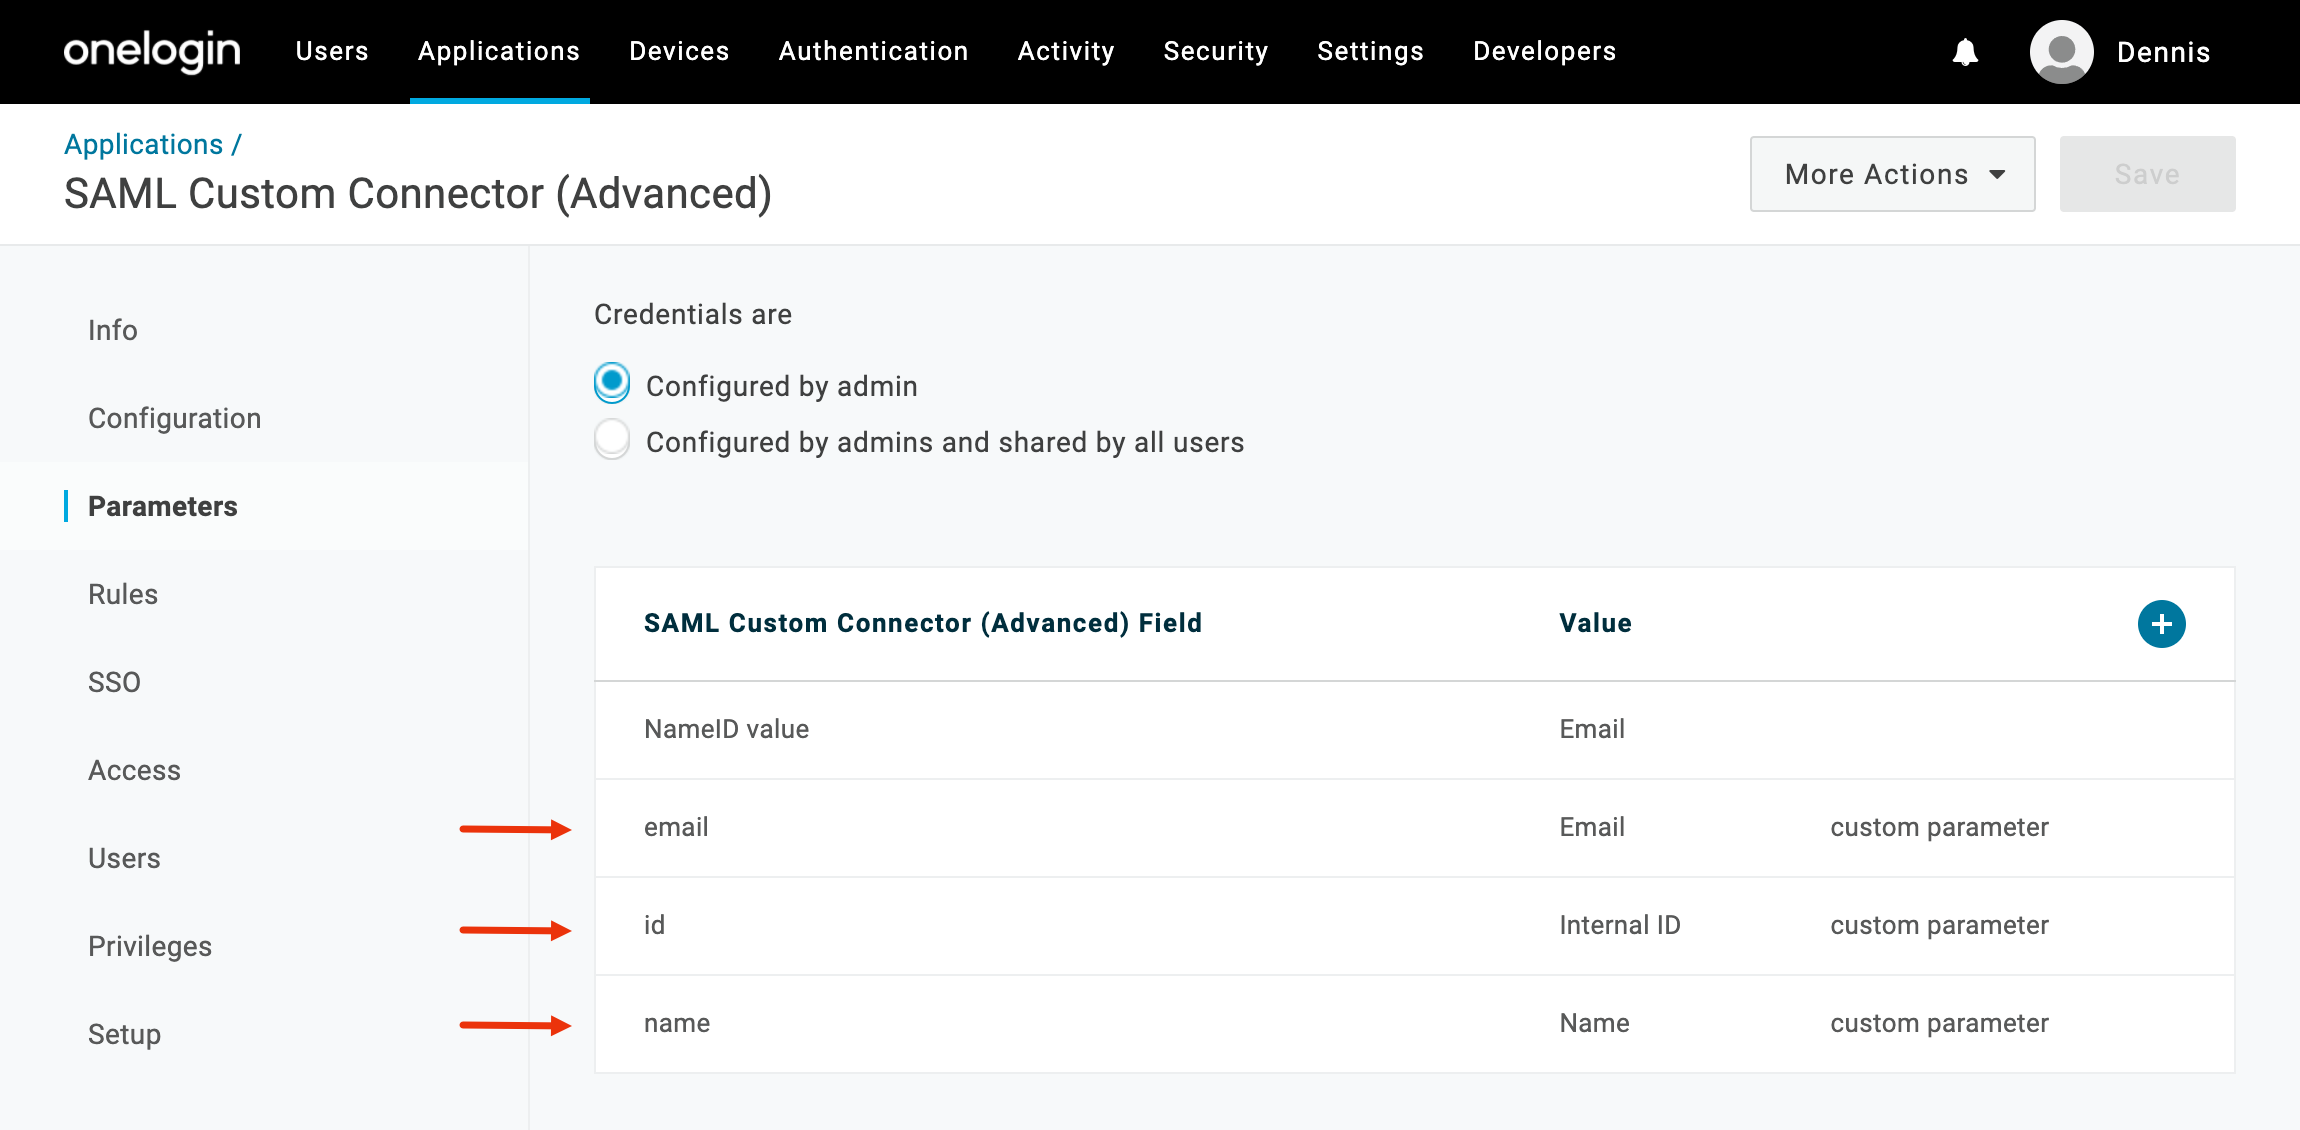Click the Save button
The height and width of the screenshot is (1130, 2300).
pyautogui.click(x=2147, y=174)
